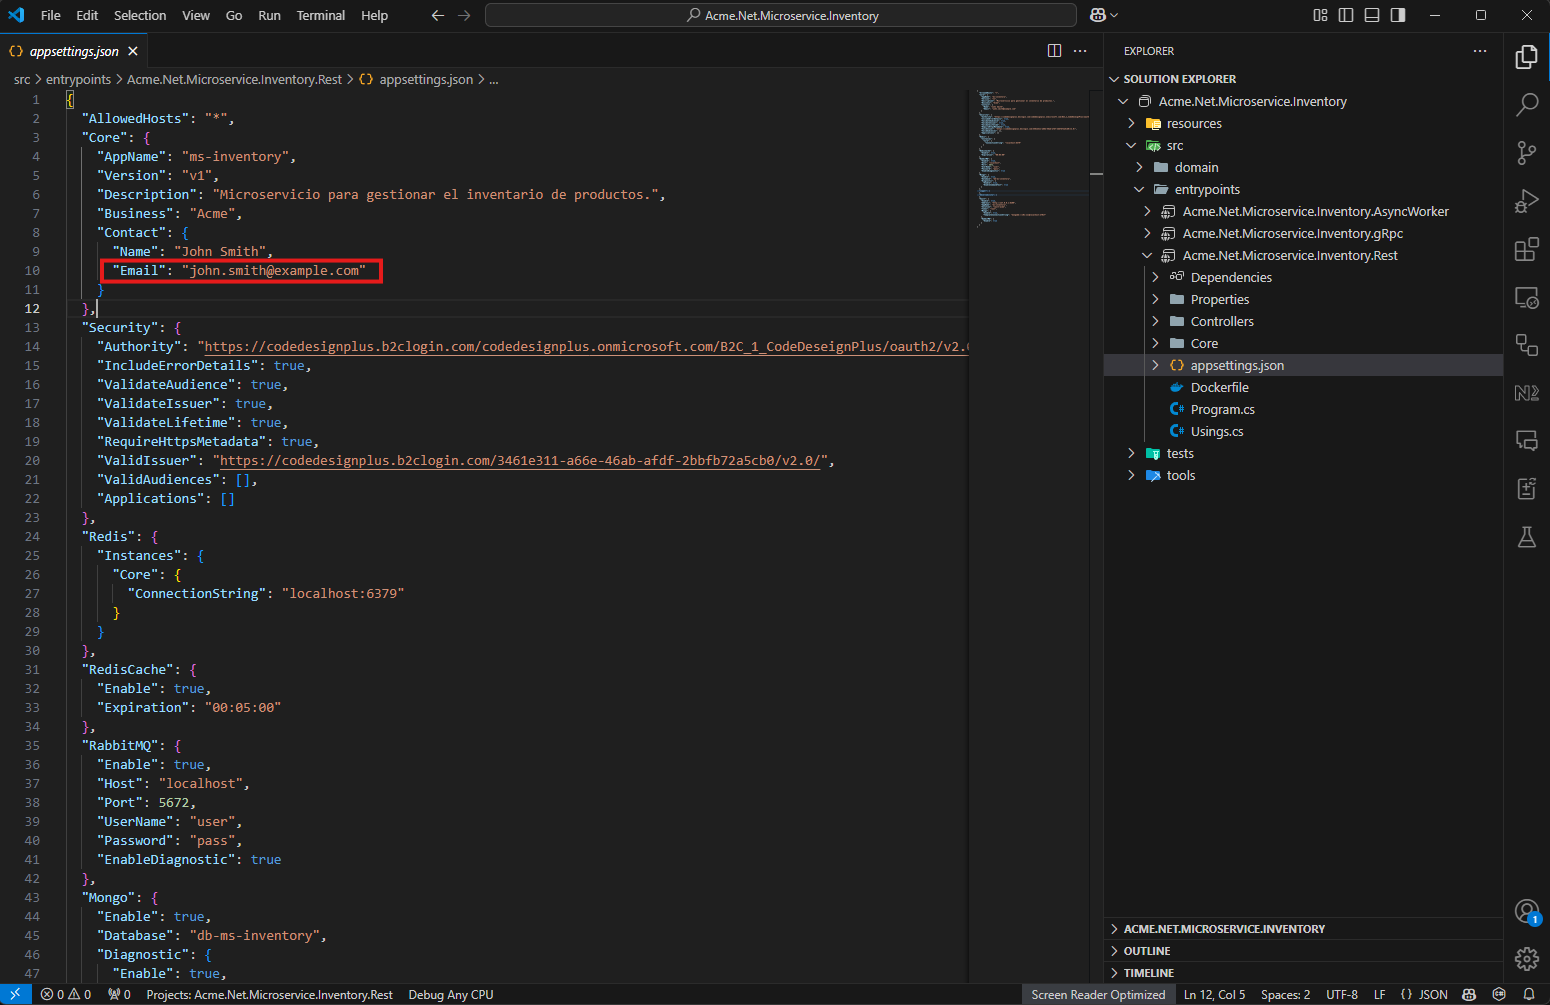
Task: Expand the resources folder
Action: pyautogui.click(x=1131, y=123)
